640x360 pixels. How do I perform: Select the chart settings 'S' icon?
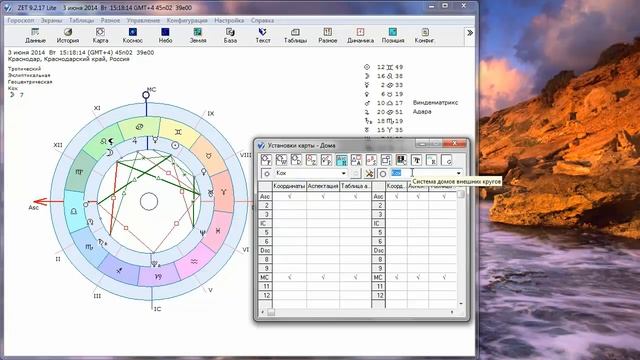371,160
